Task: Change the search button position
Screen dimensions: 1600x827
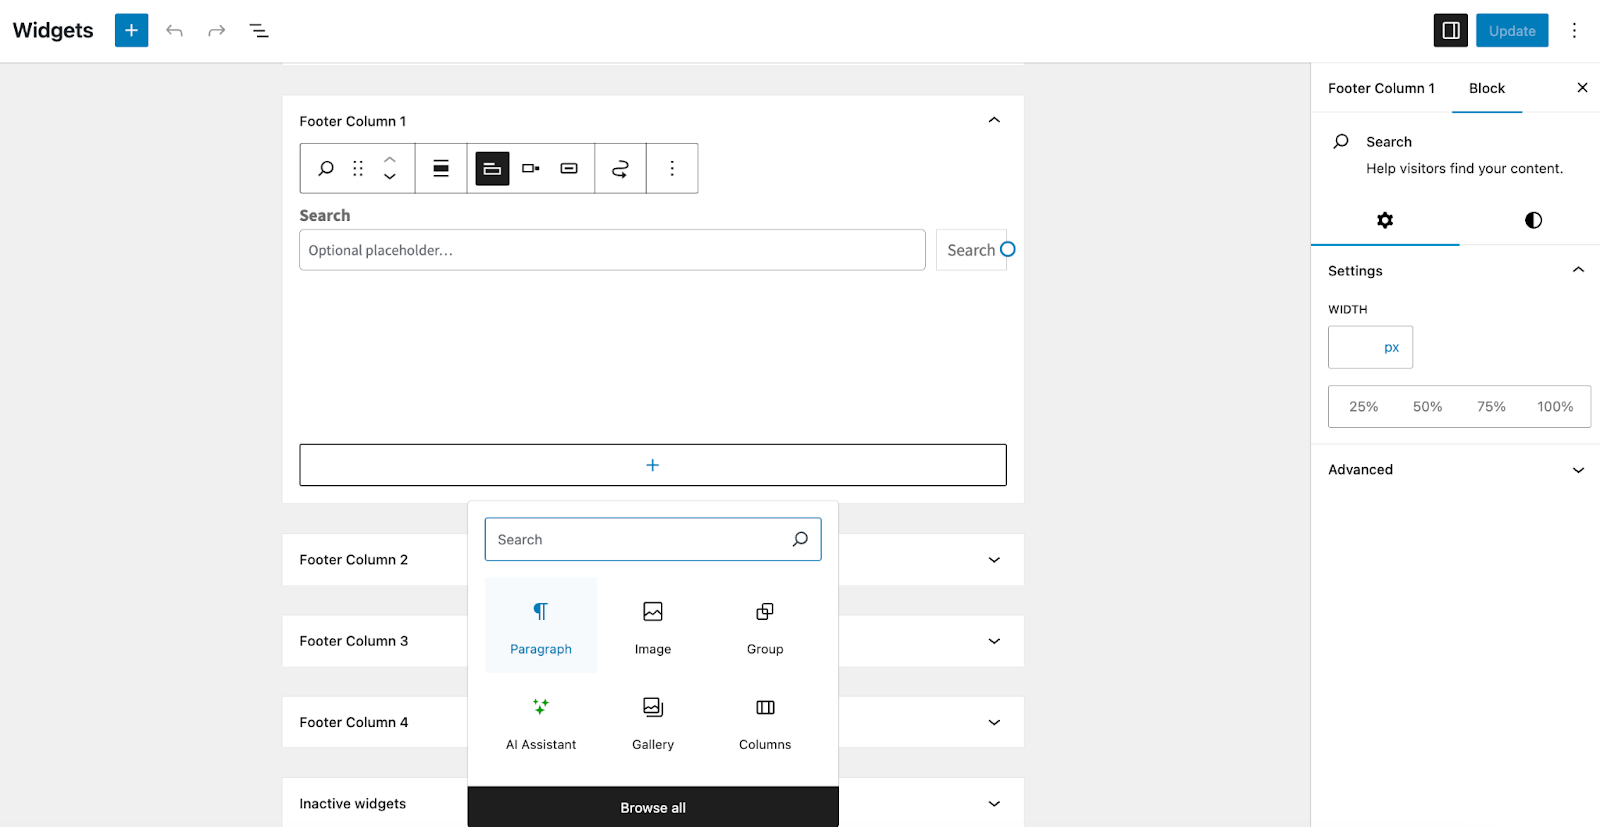Action: pyautogui.click(x=531, y=168)
